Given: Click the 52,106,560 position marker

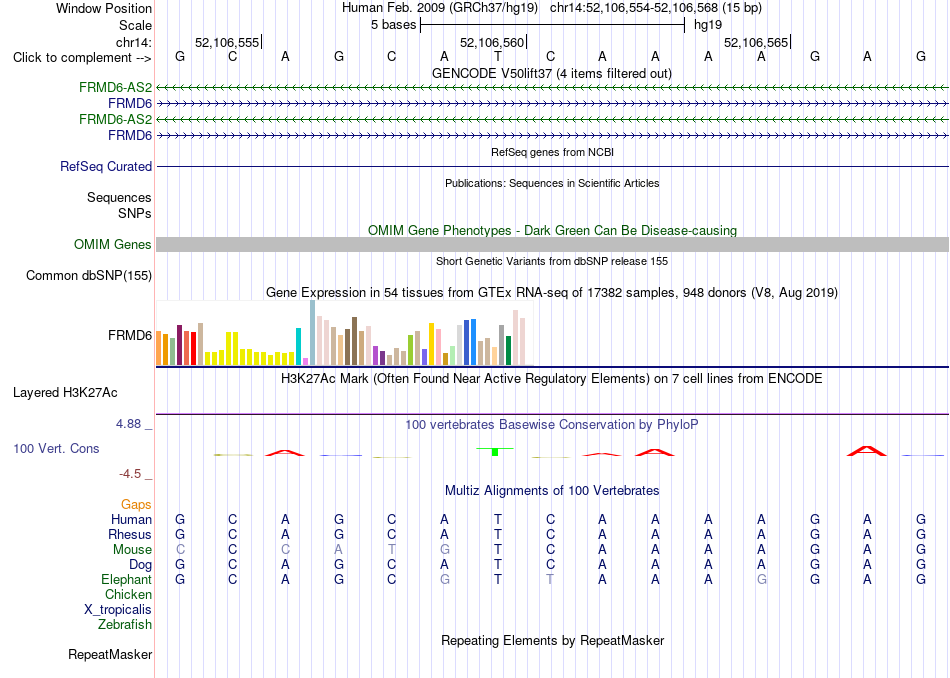Looking at the screenshot, I should click(492, 42).
